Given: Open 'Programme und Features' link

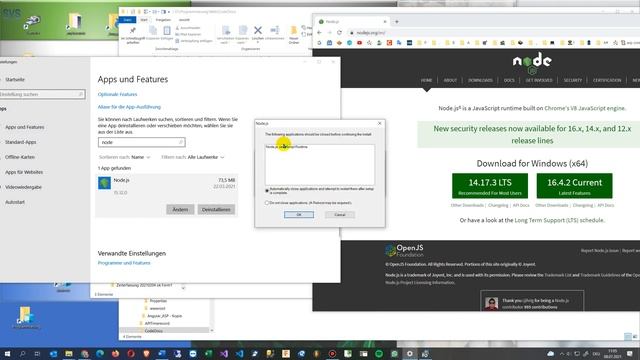Looking at the screenshot, I should [124, 263].
